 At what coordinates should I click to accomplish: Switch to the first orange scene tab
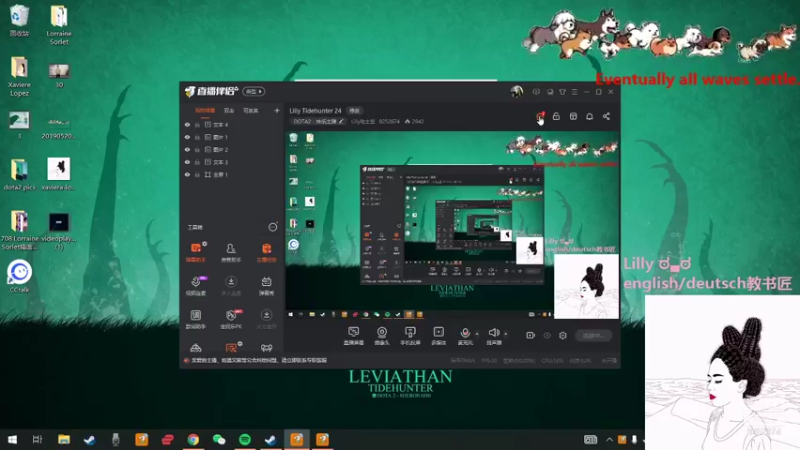[205, 111]
